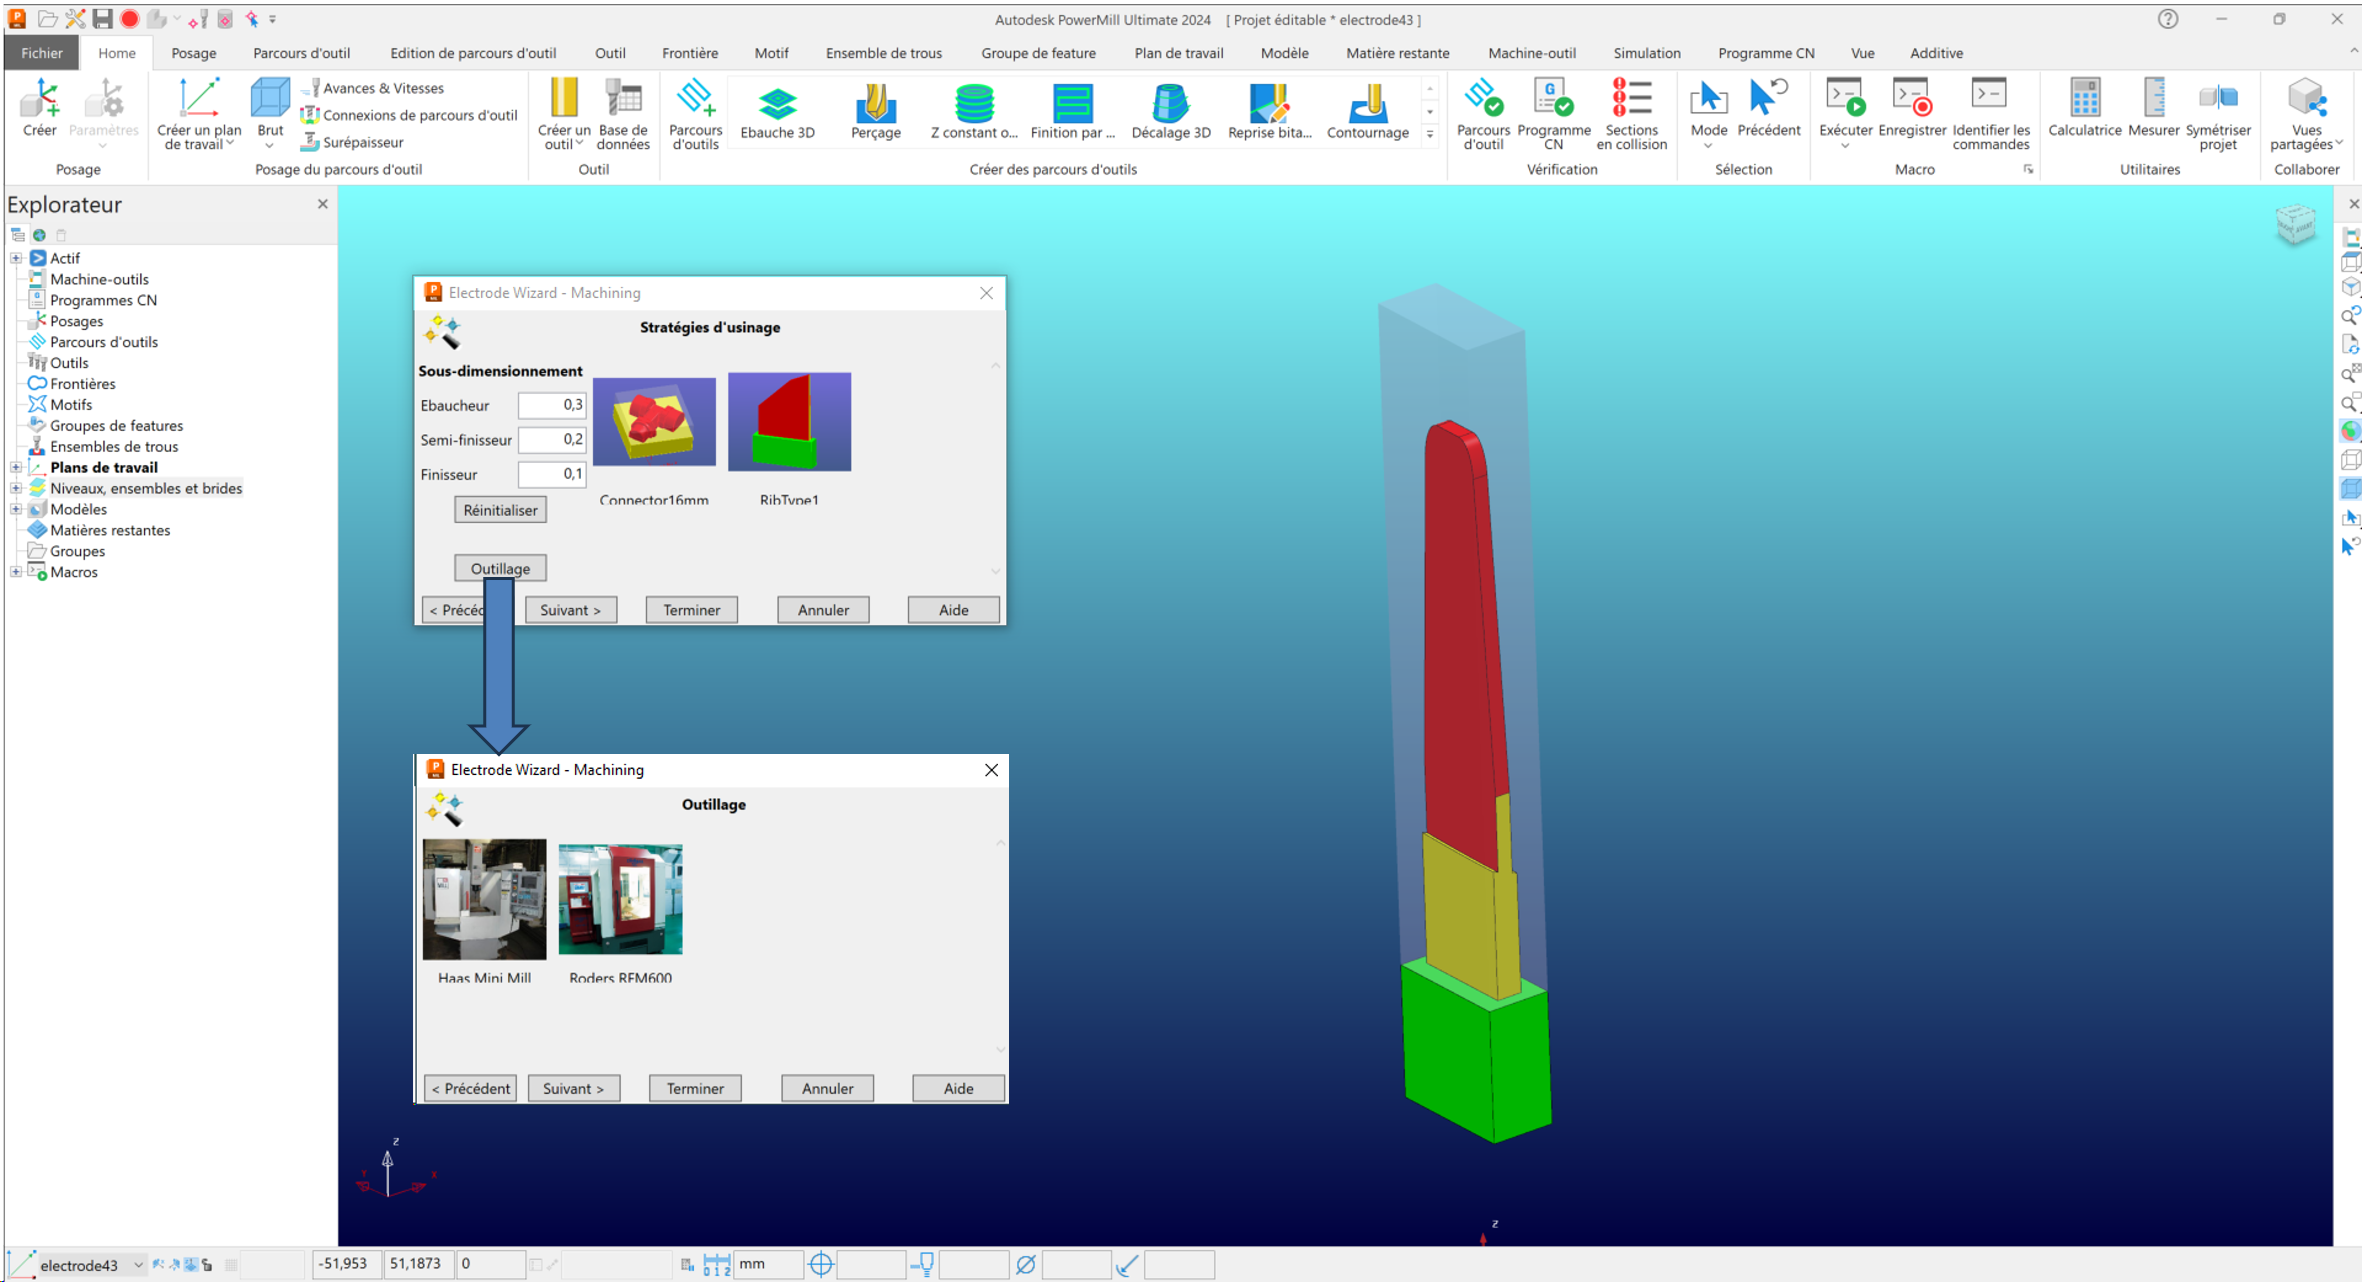Switch to Programme CN tab
The height and width of the screenshot is (1282, 2364).
(x=1765, y=53)
